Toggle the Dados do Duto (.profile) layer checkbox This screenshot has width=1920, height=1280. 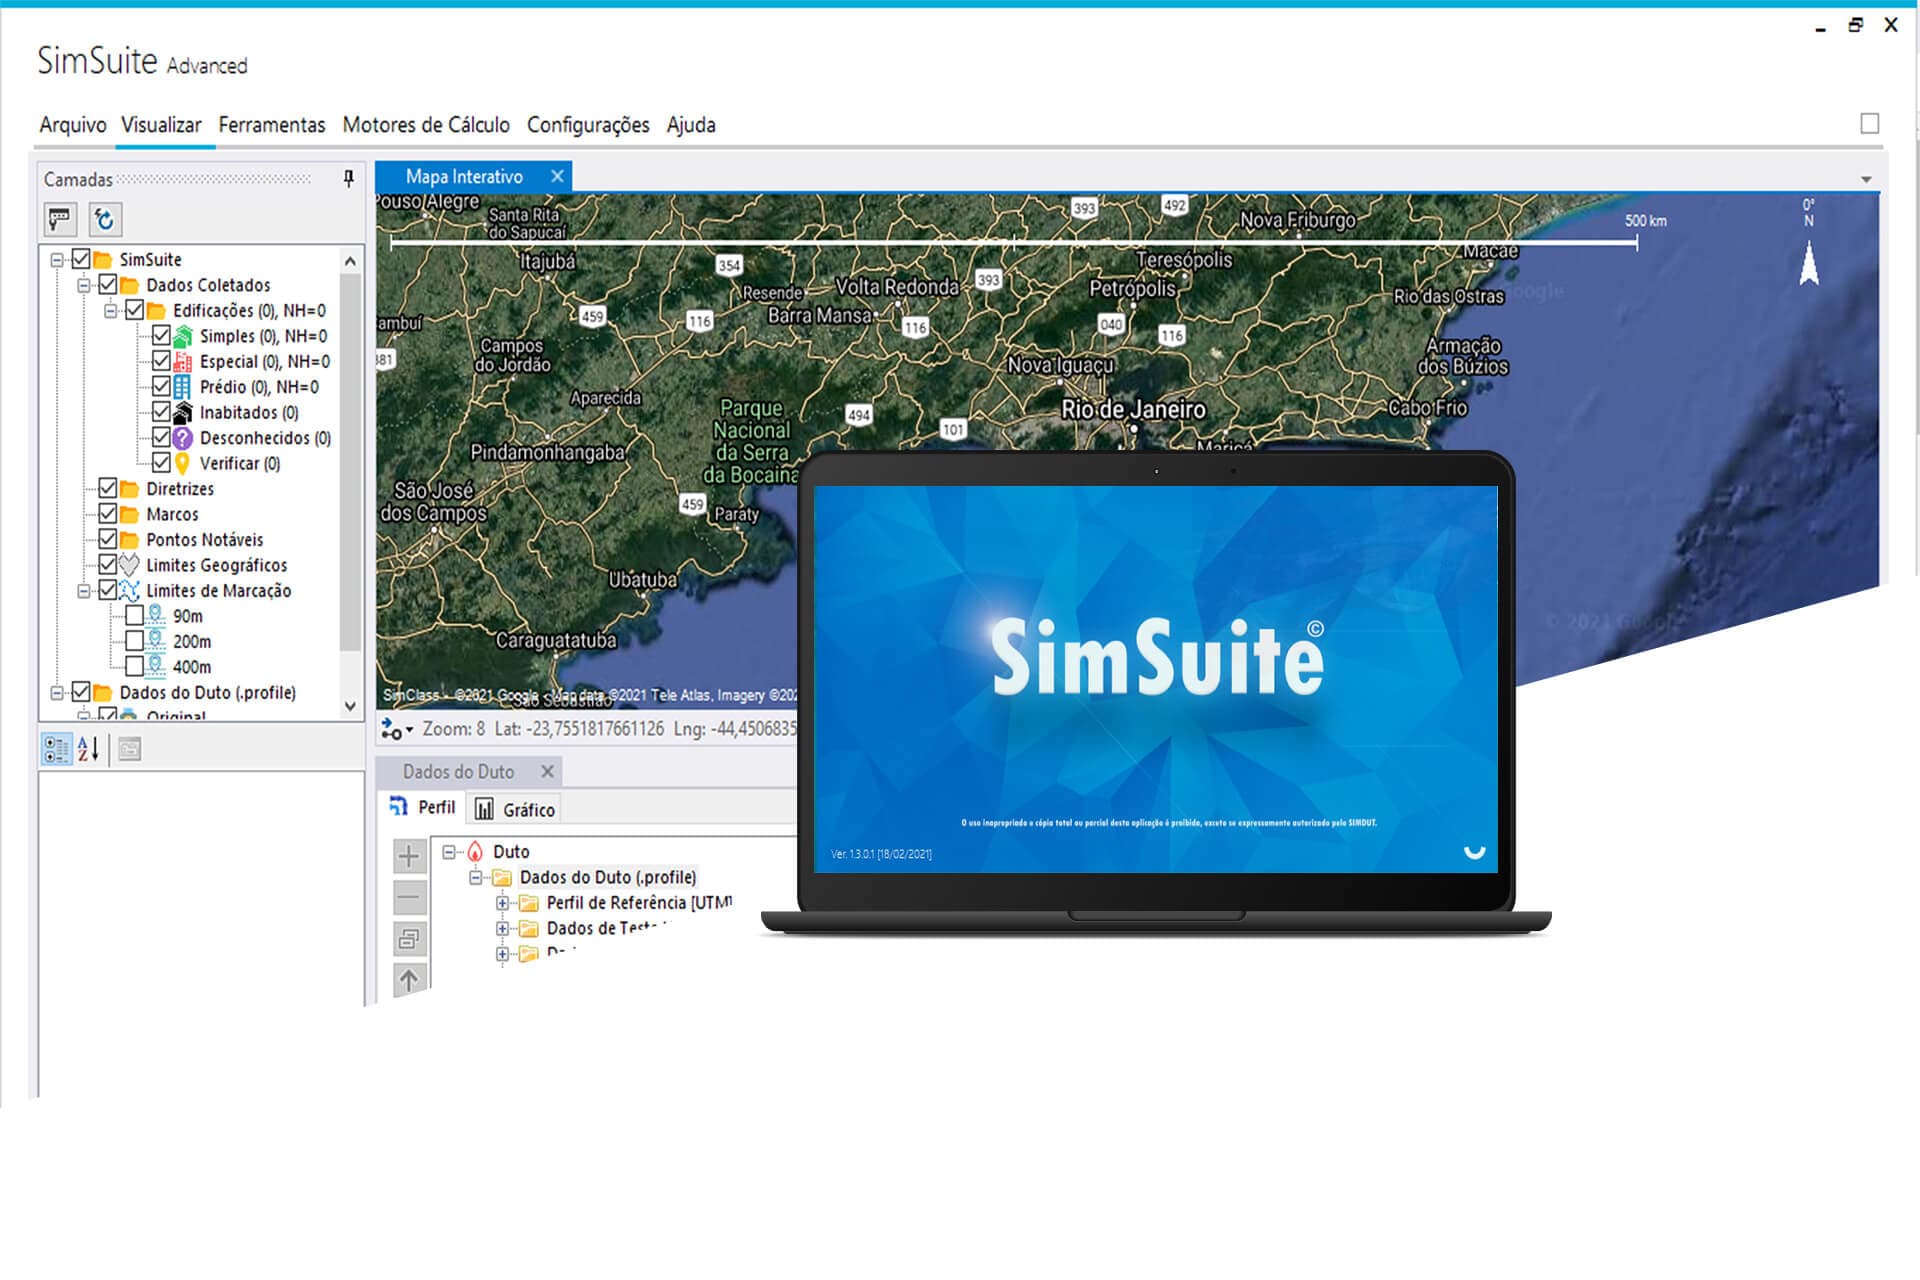81,692
